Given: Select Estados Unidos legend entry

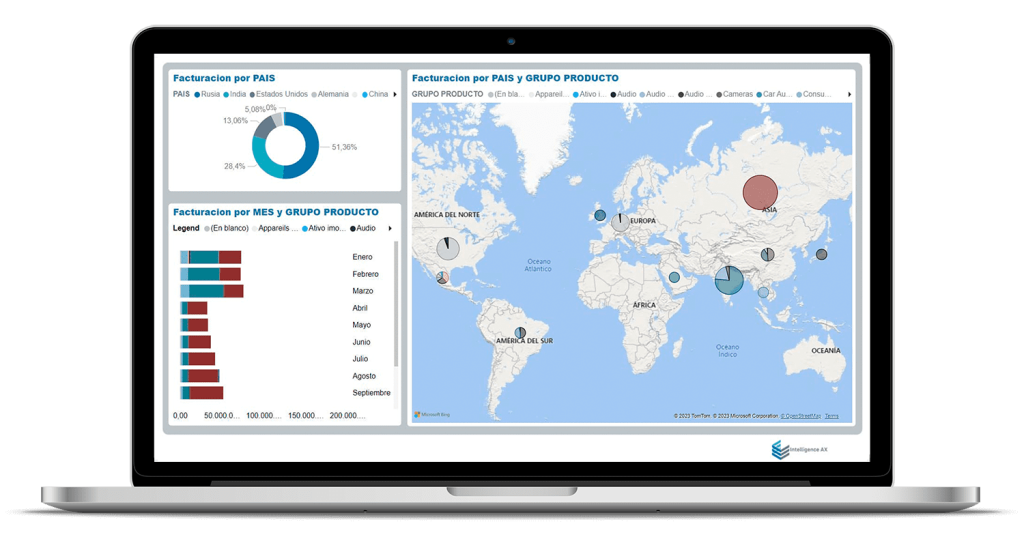Looking at the screenshot, I should pyautogui.click(x=279, y=94).
